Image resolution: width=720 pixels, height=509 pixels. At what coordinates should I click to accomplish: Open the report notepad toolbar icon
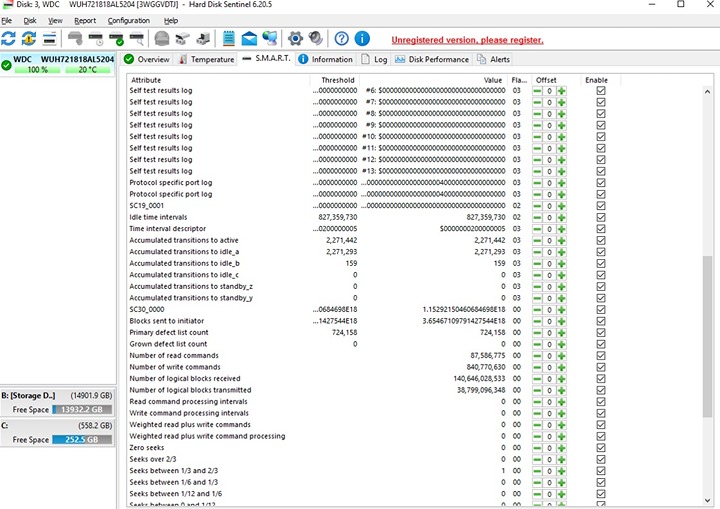[x=228, y=39]
